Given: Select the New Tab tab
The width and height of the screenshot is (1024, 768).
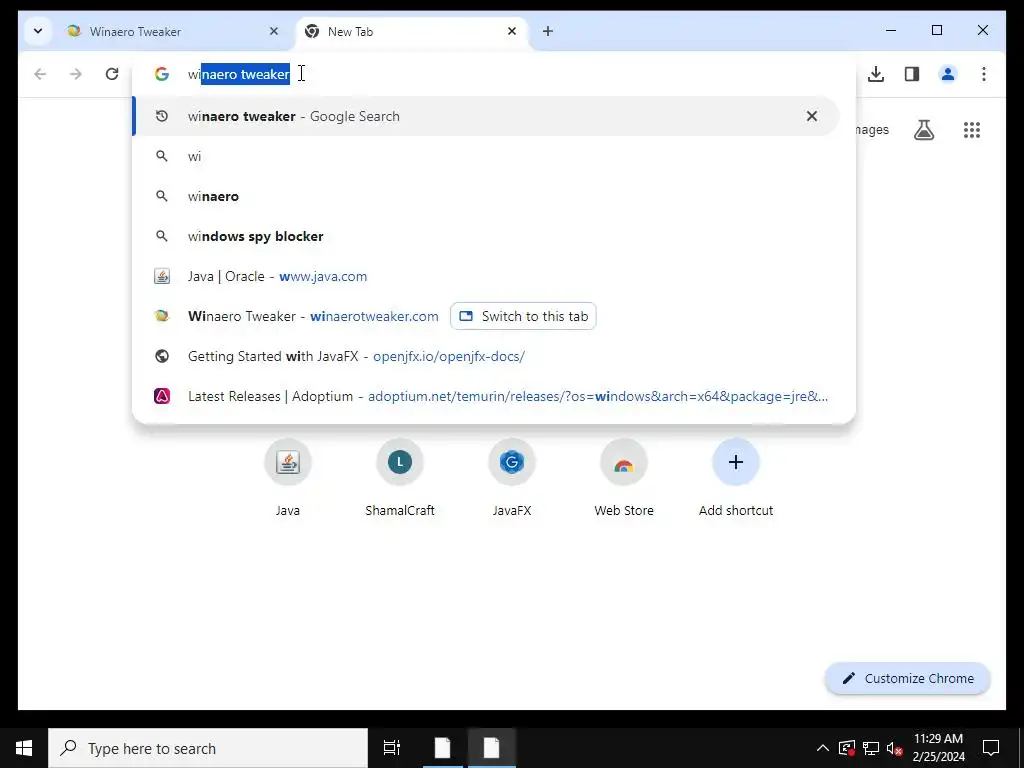Looking at the screenshot, I should (410, 31).
